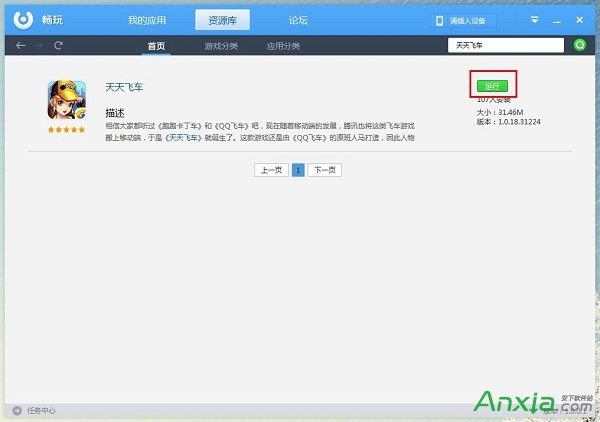Image resolution: width=600 pixels, height=422 pixels.
Task: Open 游戏分类 category
Action: tap(221, 46)
